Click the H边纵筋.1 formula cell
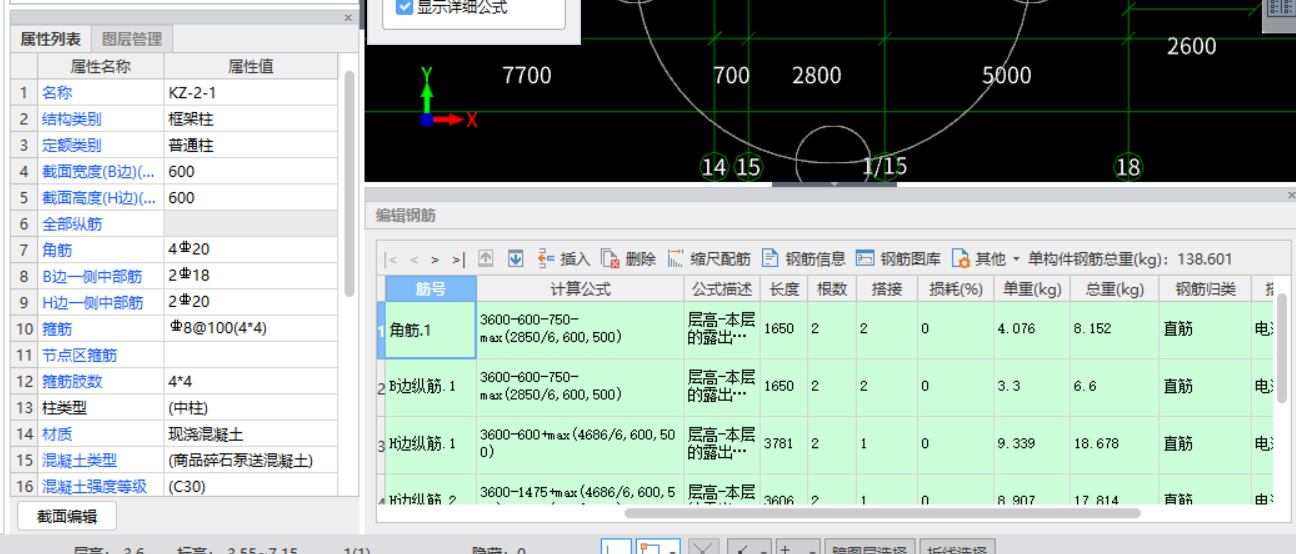1296x554 pixels. (580, 444)
